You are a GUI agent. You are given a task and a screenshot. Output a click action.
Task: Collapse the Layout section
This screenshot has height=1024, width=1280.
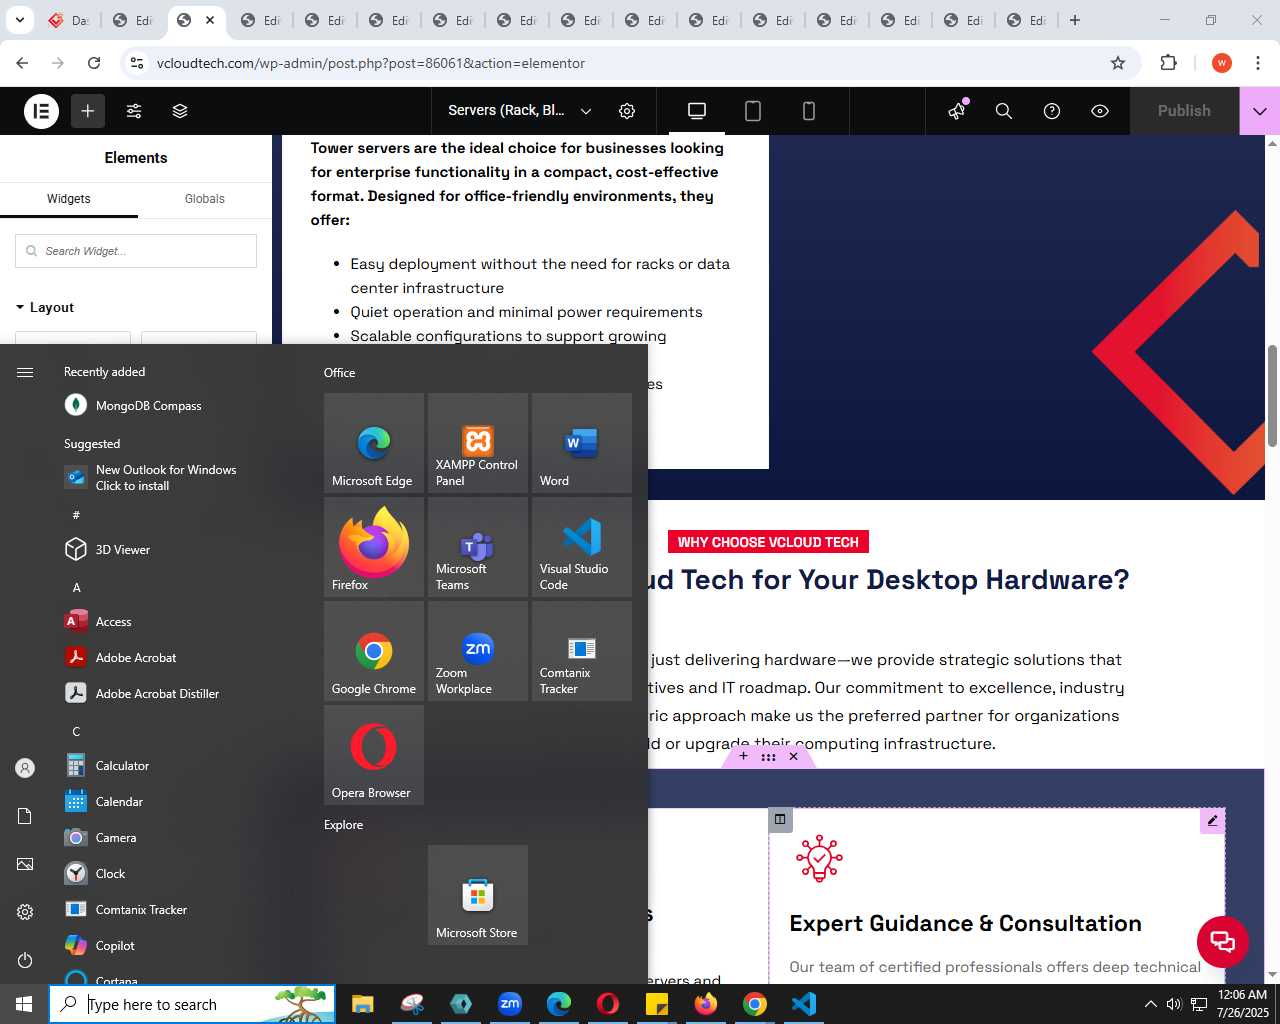(45, 307)
